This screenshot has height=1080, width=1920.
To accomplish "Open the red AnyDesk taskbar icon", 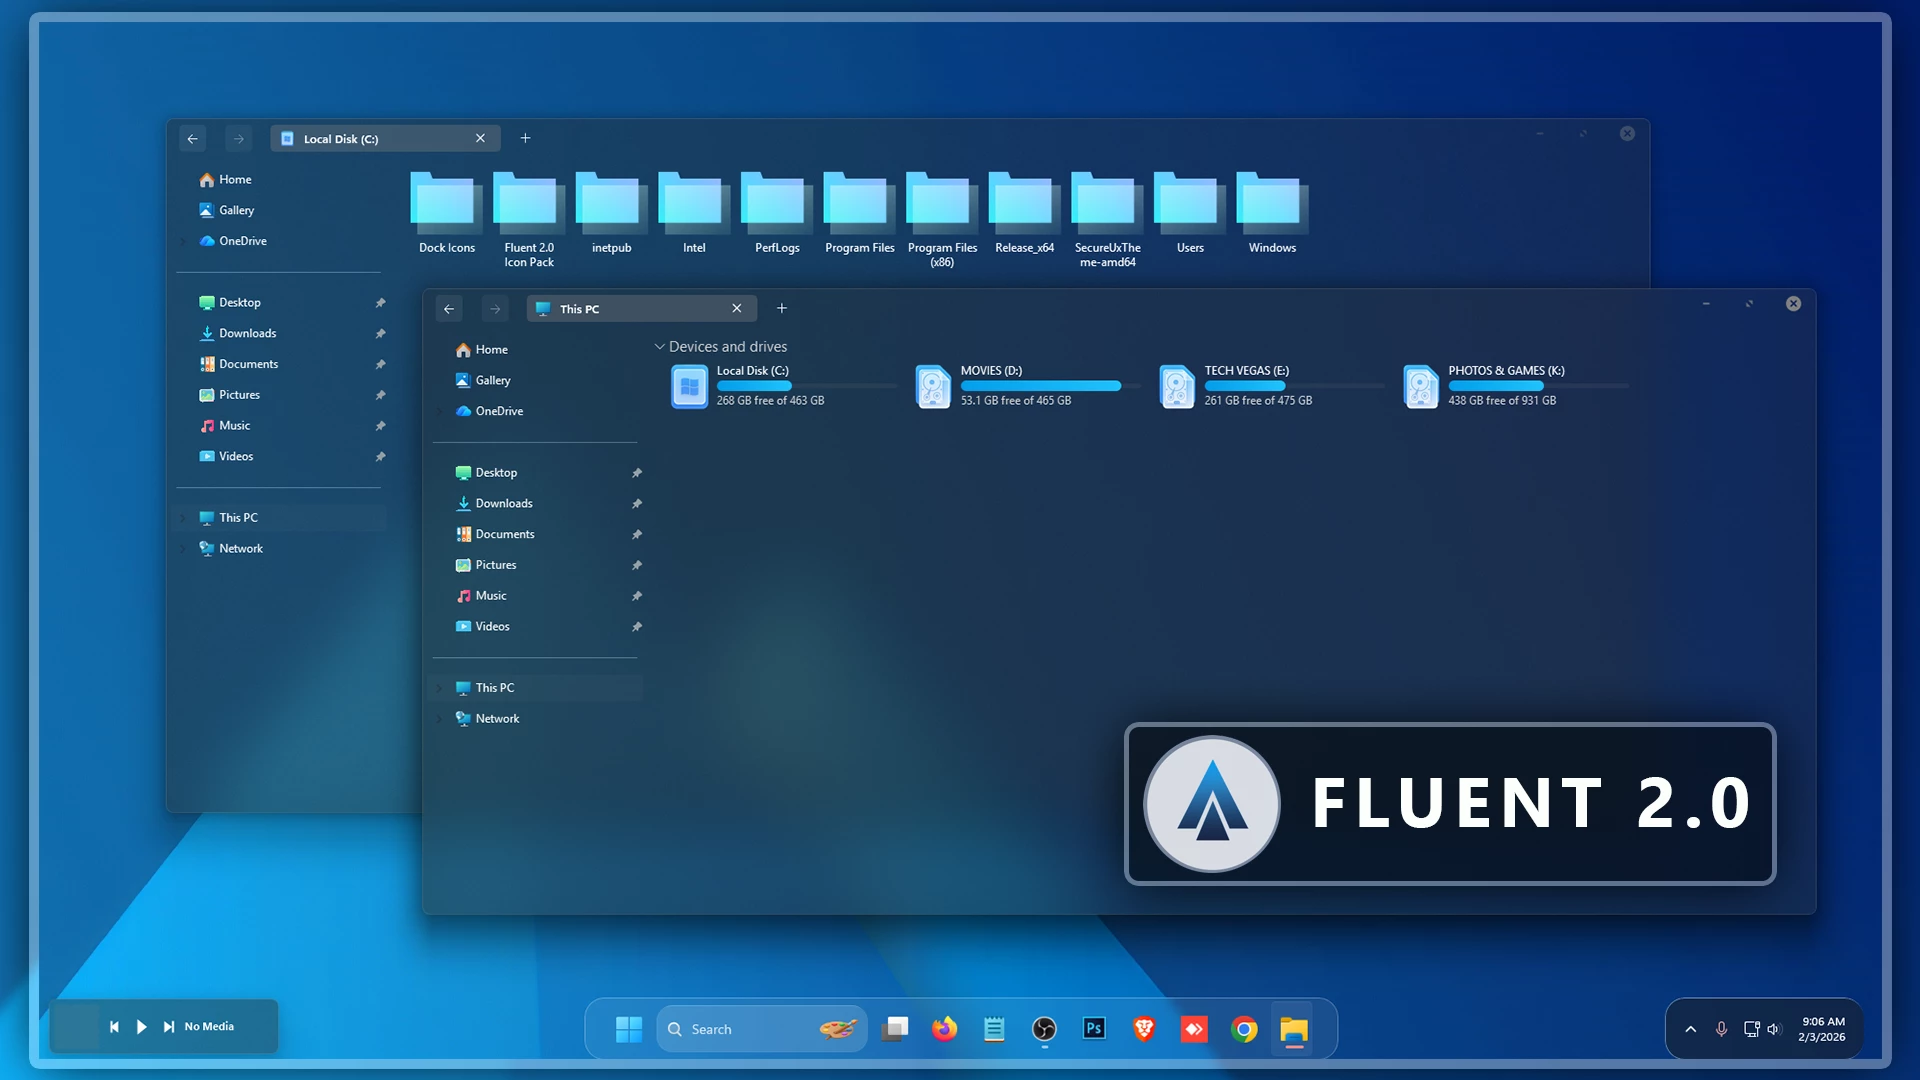I will 1194,1029.
